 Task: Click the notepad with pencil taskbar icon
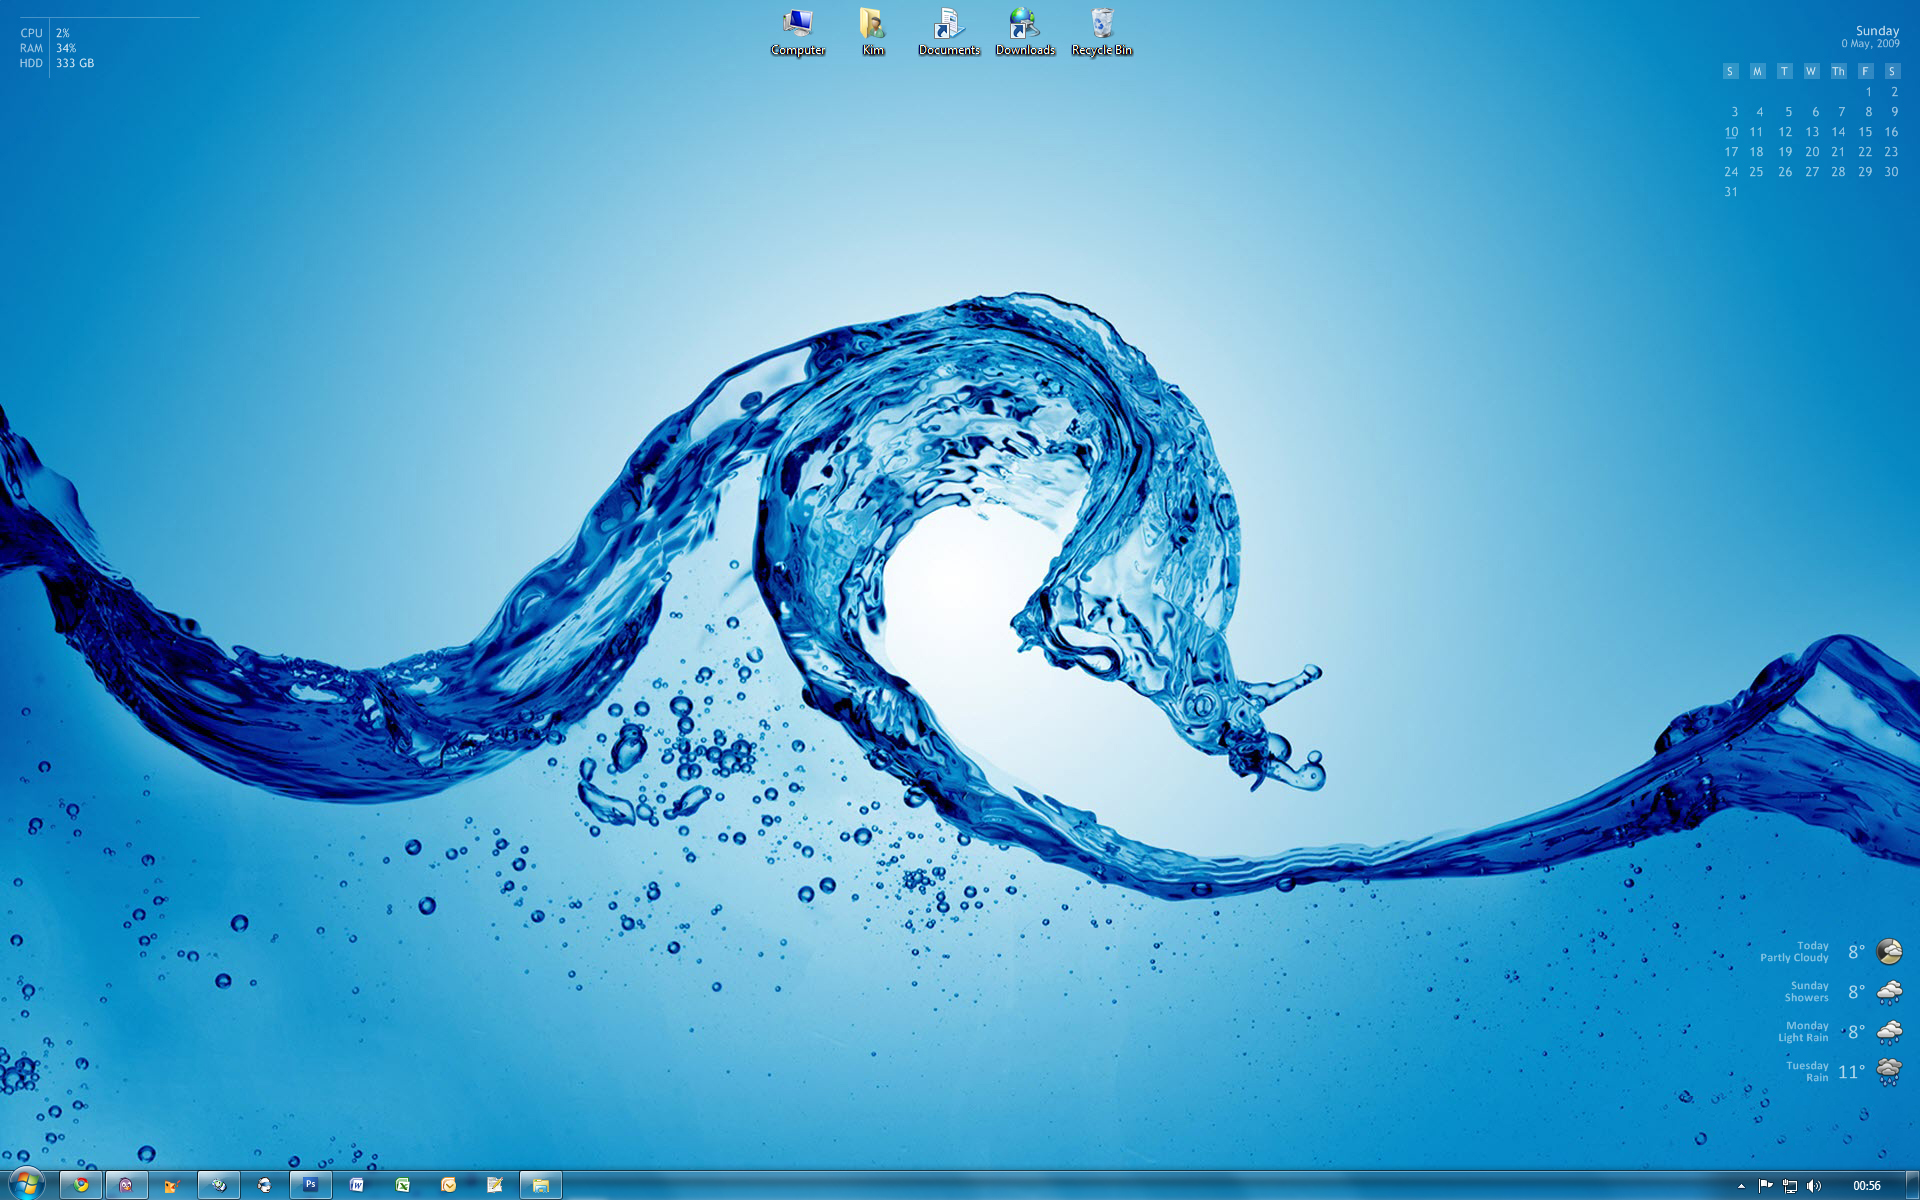(x=494, y=1185)
